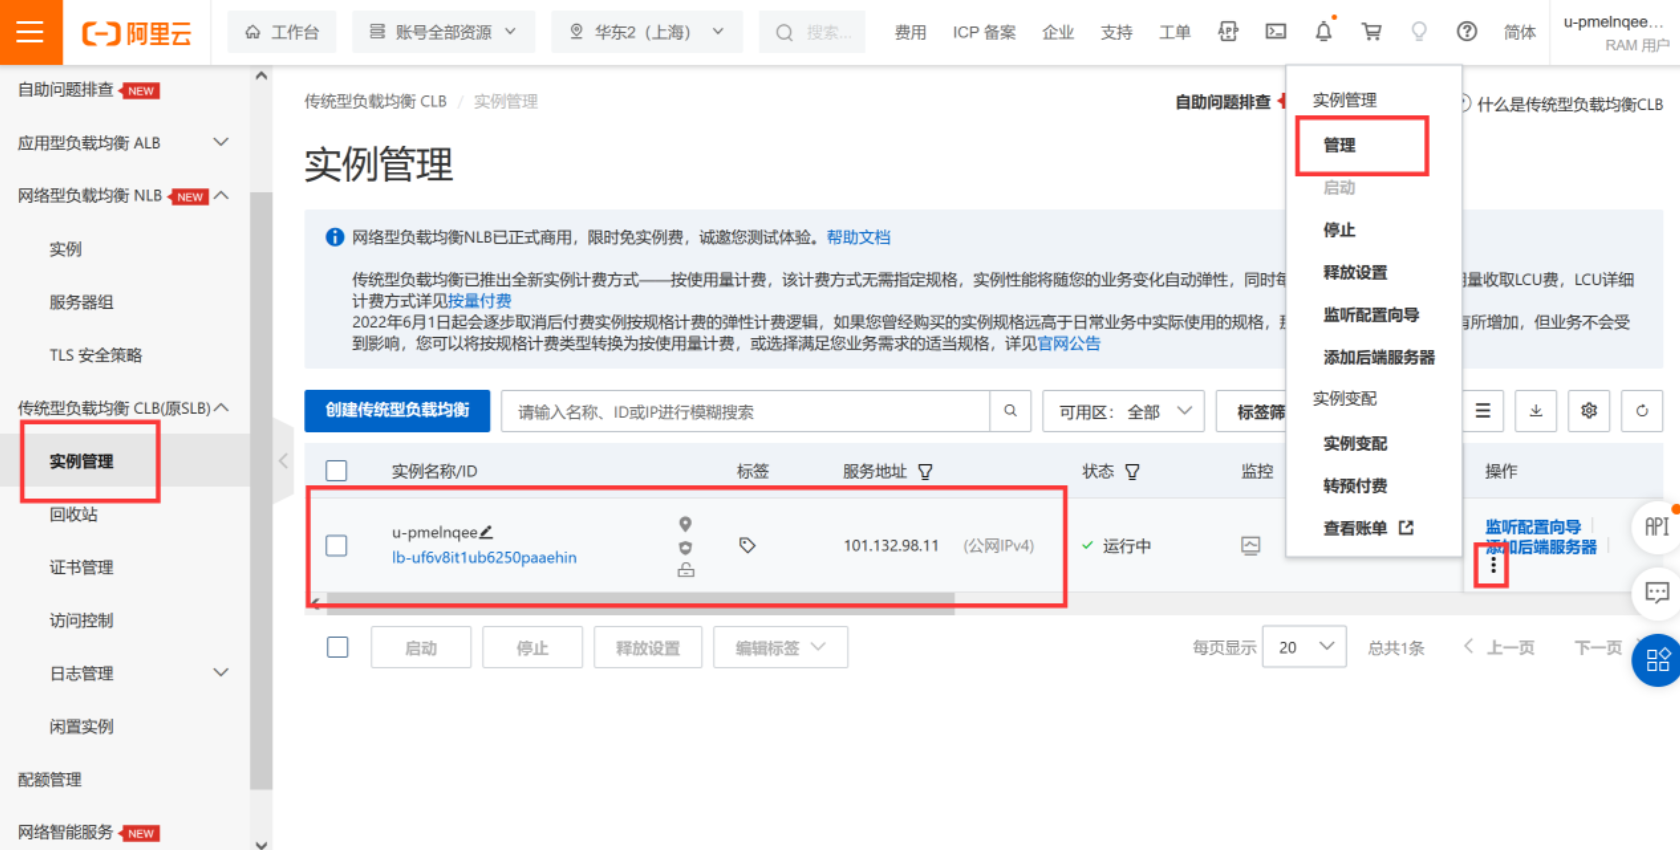Focus the instance name/ID/IP search field
1680x850 pixels.
click(x=745, y=411)
